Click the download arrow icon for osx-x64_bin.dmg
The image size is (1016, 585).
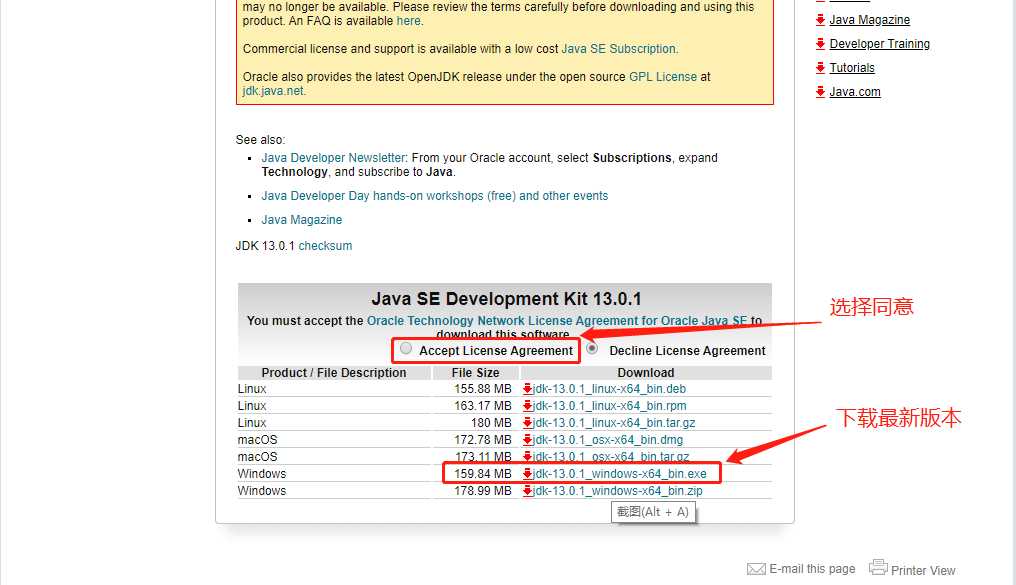pyautogui.click(x=527, y=440)
